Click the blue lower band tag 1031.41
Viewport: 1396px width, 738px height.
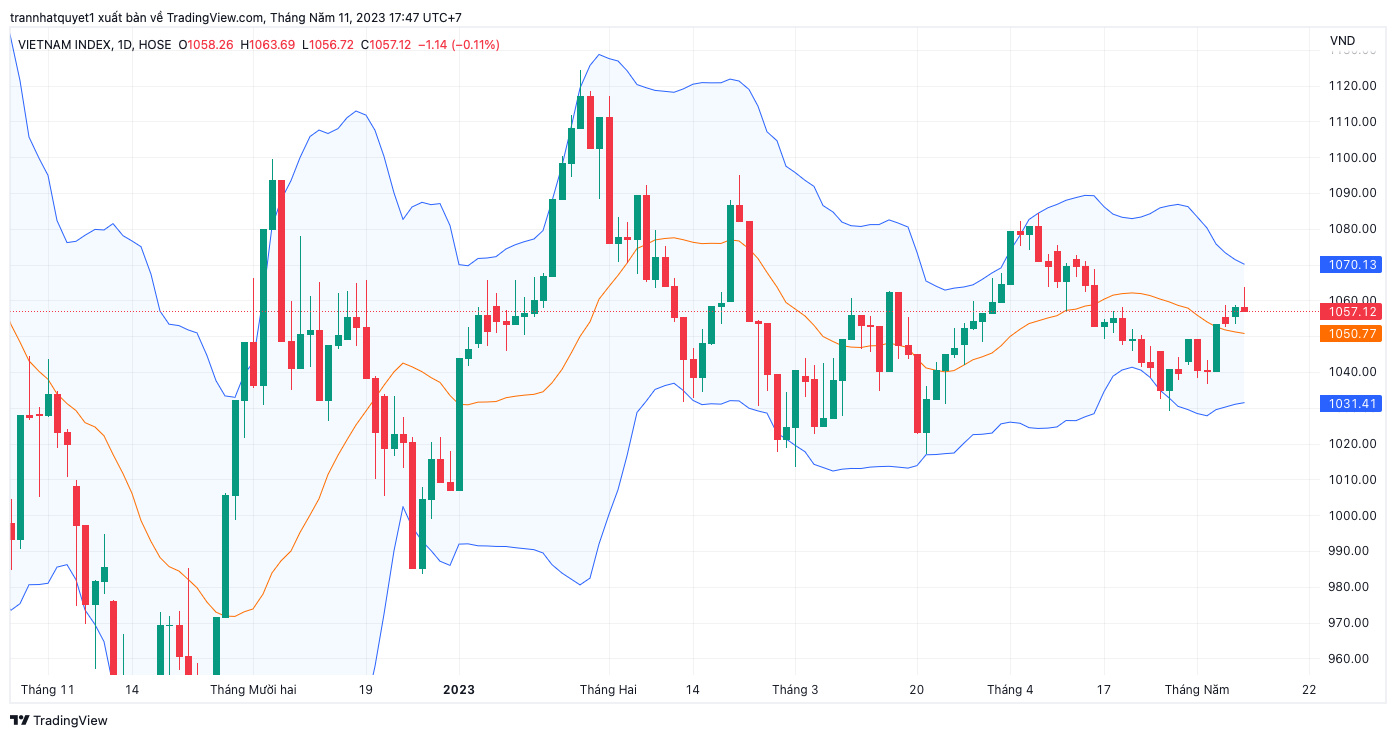(1349, 404)
